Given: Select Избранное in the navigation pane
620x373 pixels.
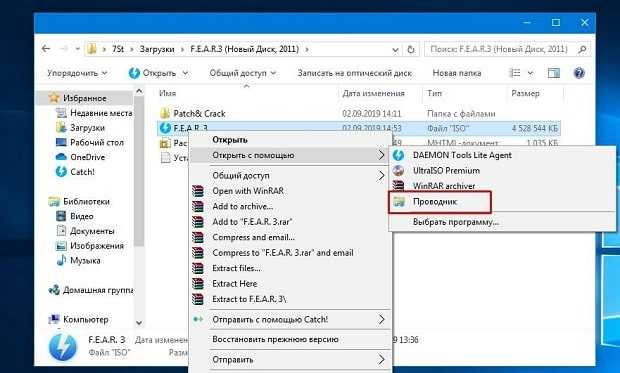Looking at the screenshot, I should click(84, 98).
